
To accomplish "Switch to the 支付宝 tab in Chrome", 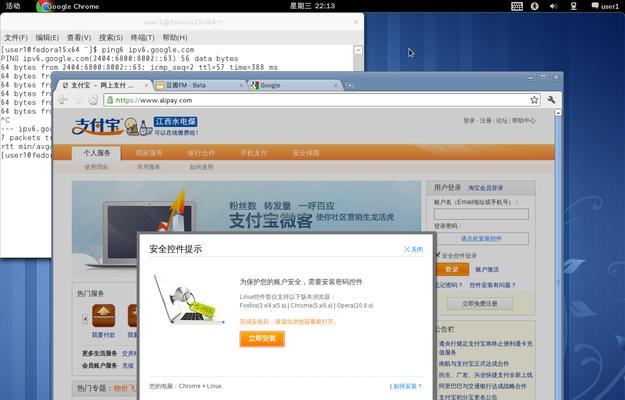I will pyautogui.click(x=104, y=85).
